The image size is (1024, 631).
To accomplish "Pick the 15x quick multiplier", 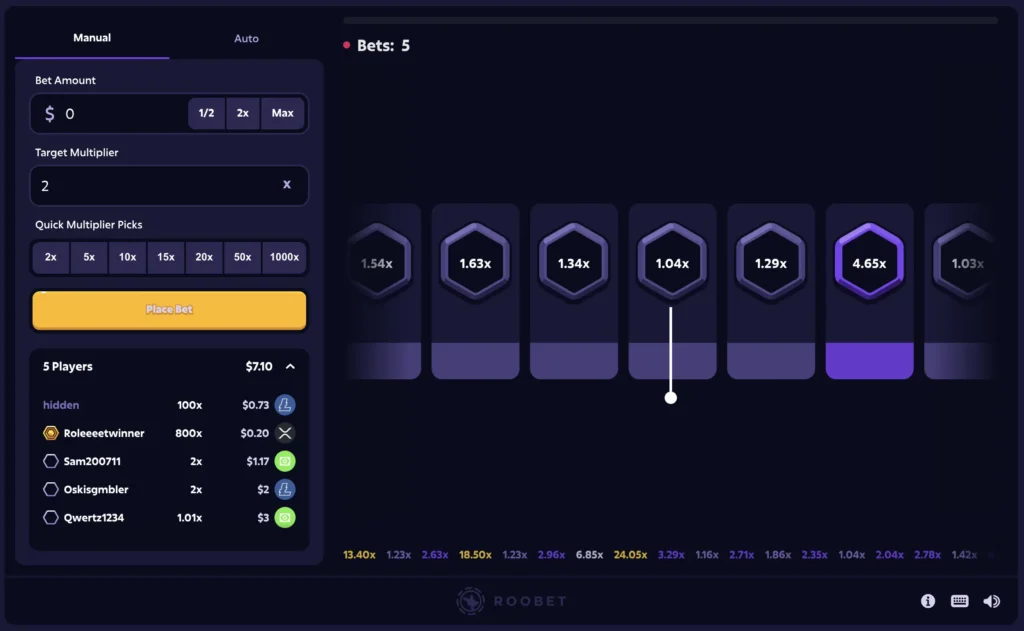I will 166,257.
